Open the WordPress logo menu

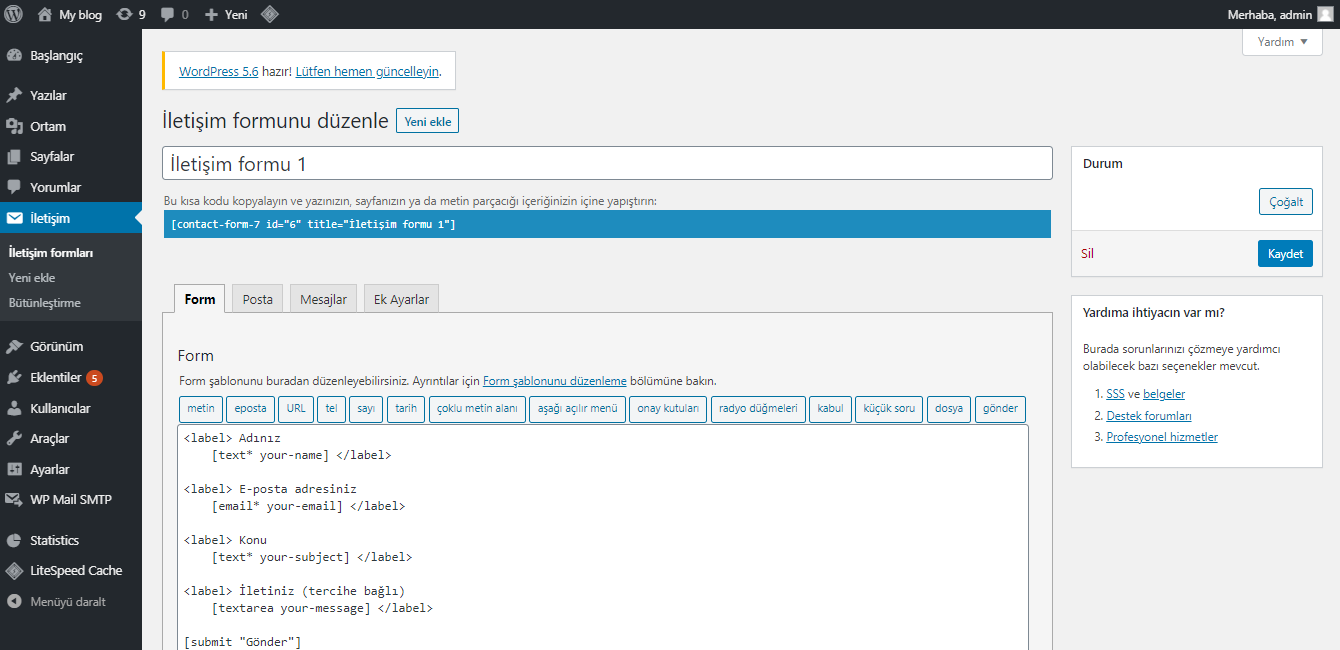click(x=14, y=14)
